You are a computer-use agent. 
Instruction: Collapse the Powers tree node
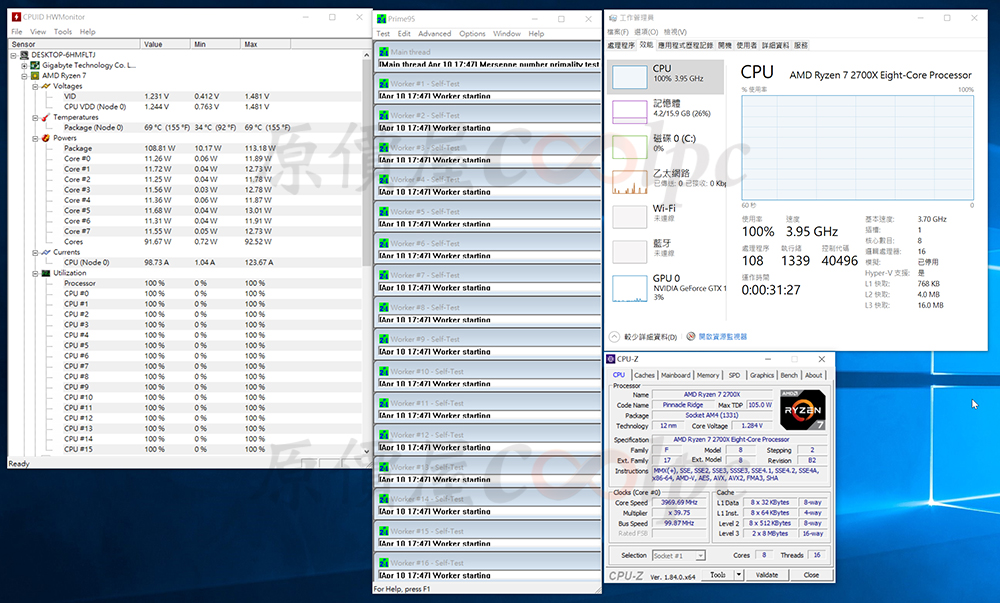[35, 138]
